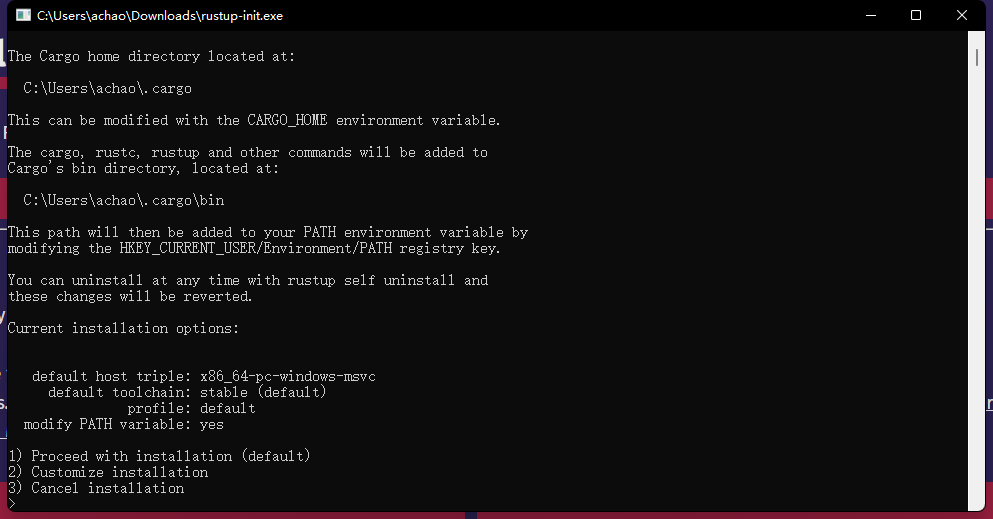
Task: Click the "3) Cancel installation" option line
Action: (96, 488)
